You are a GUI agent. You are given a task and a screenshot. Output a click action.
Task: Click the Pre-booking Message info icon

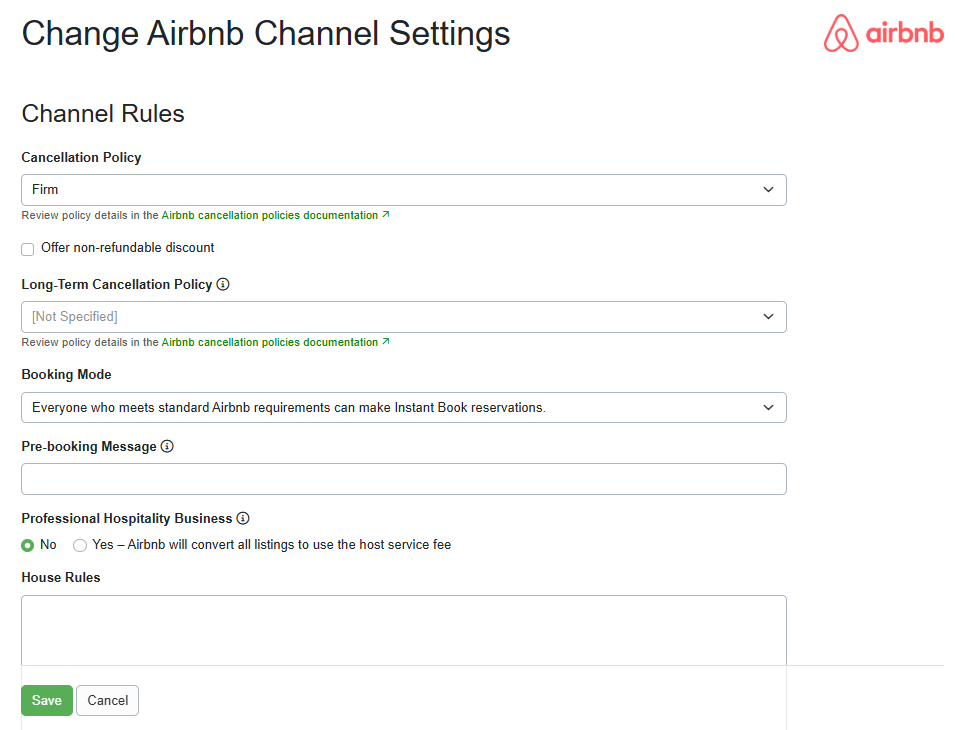(x=166, y=446)
